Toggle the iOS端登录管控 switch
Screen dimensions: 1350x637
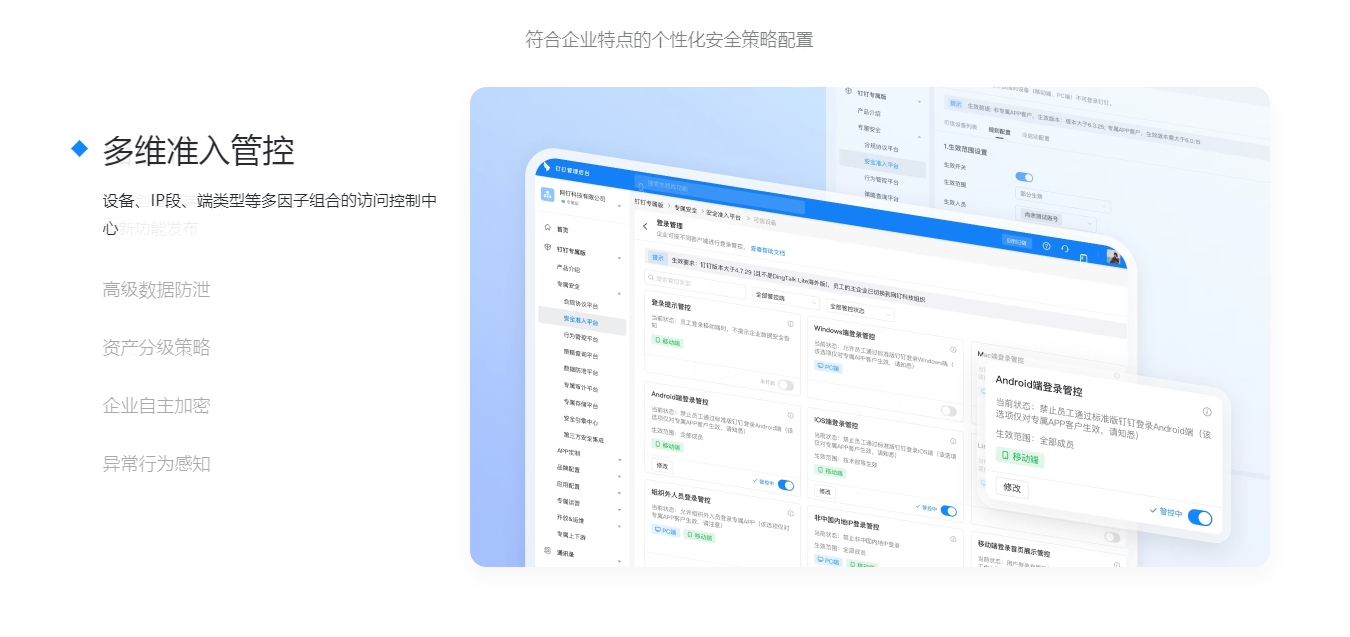(x=948, y=511)
